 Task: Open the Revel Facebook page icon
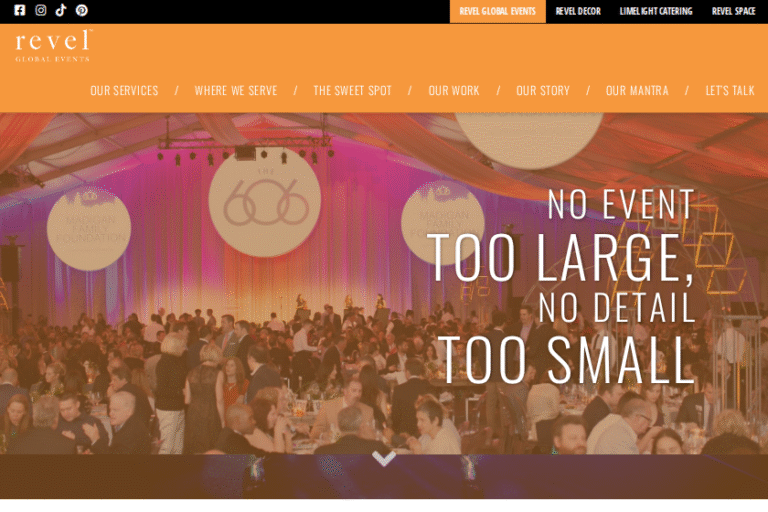click(x=20, y=11)
